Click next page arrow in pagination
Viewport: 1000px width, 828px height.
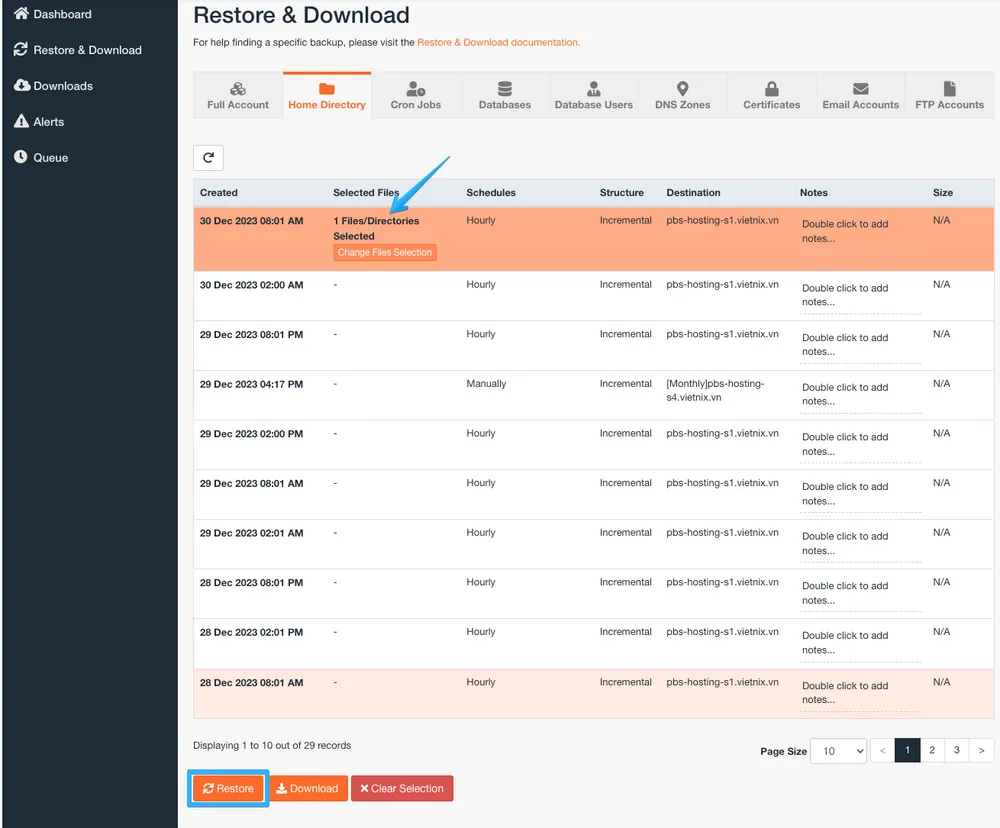point(982,750)
